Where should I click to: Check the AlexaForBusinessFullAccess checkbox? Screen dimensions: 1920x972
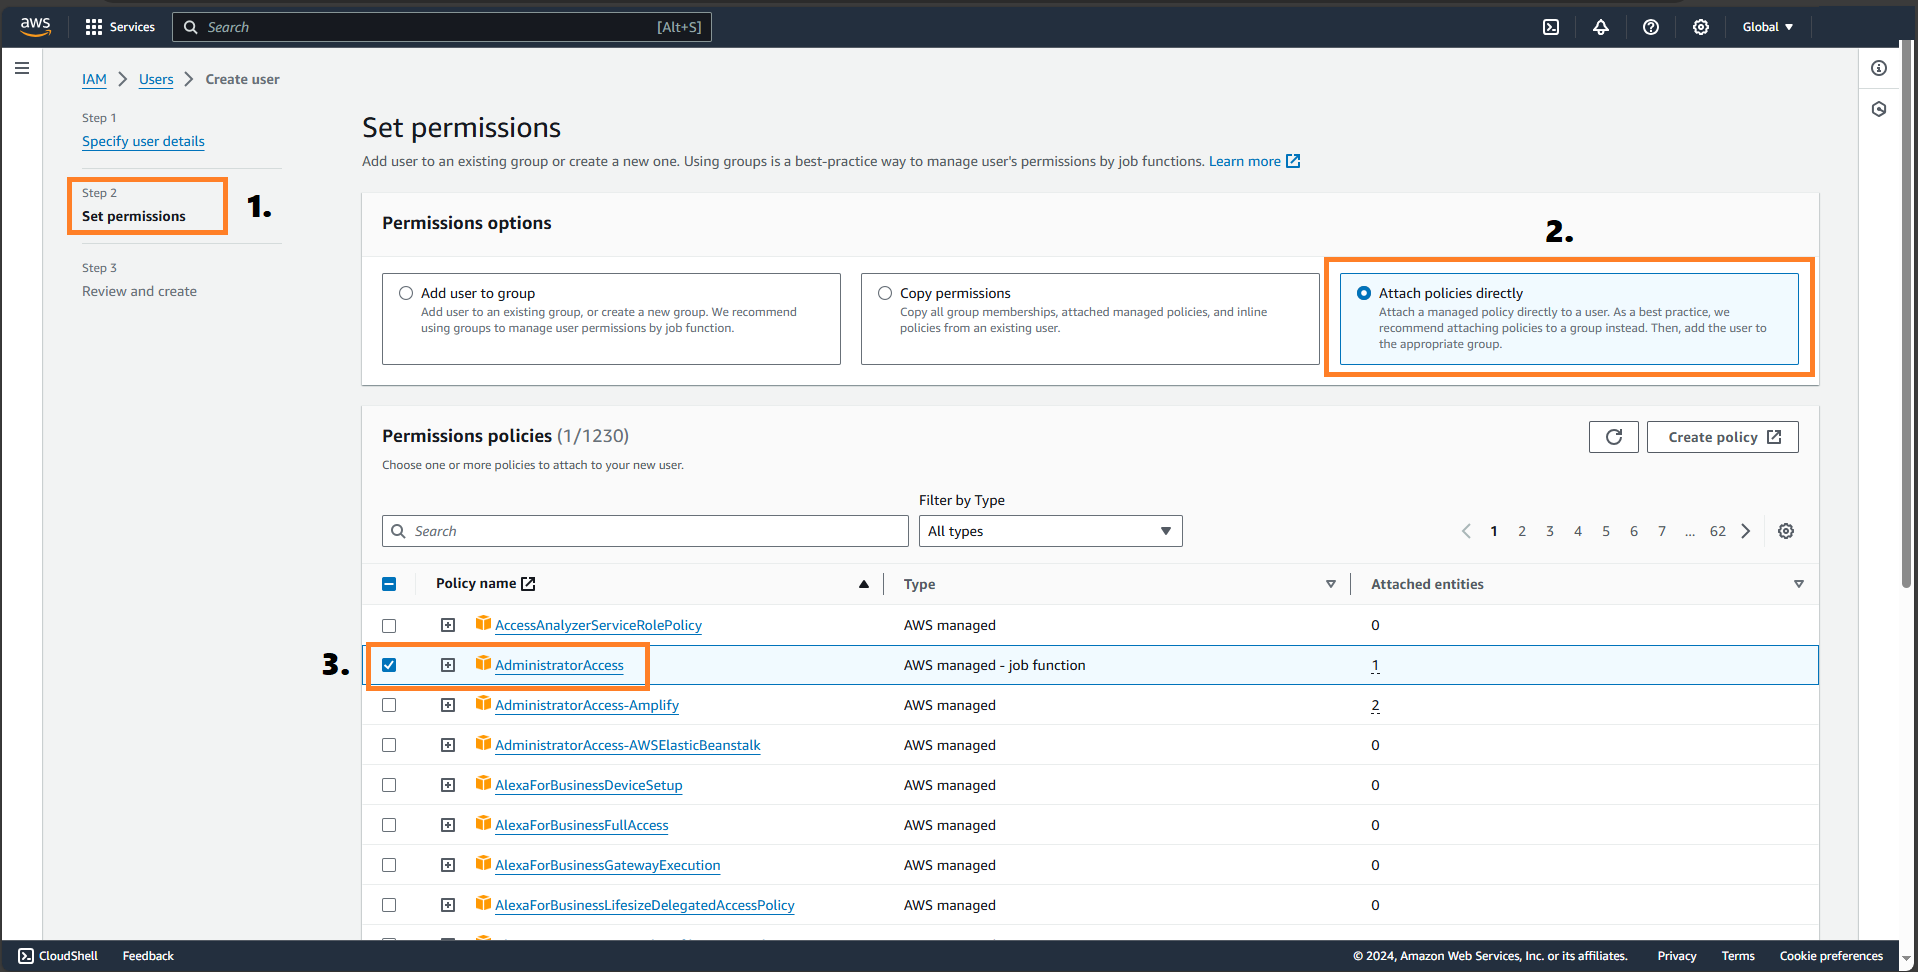click(x=389, y=825)
